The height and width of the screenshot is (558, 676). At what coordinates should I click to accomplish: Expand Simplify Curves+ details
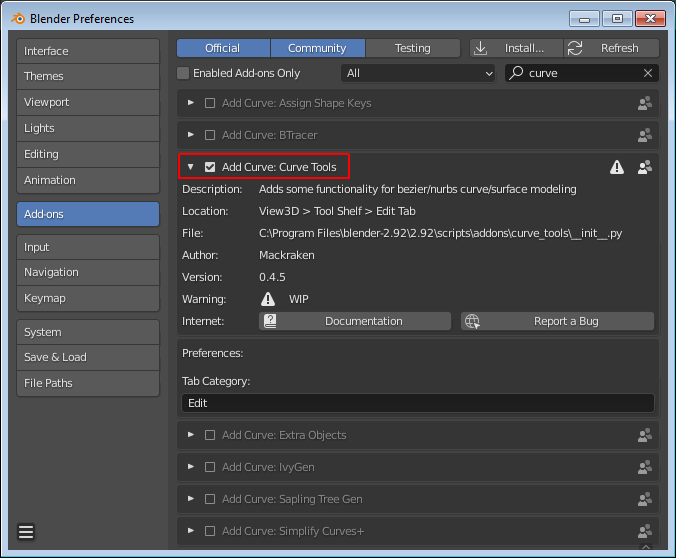(x=191, y=531)
